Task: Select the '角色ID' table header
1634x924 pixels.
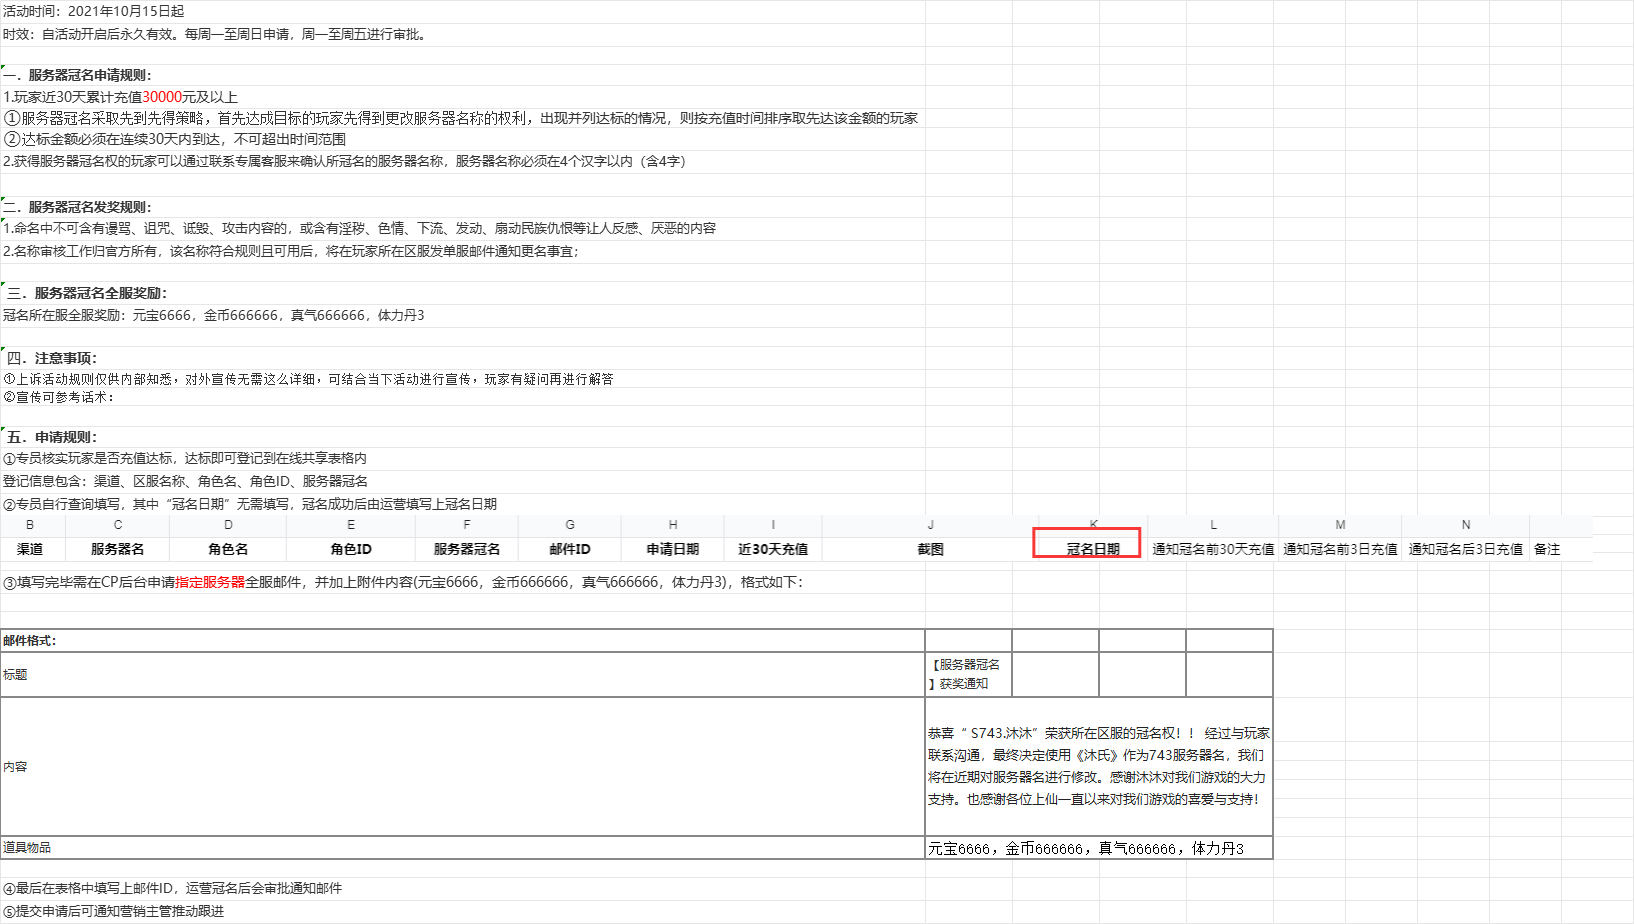Action: point(351,549)
